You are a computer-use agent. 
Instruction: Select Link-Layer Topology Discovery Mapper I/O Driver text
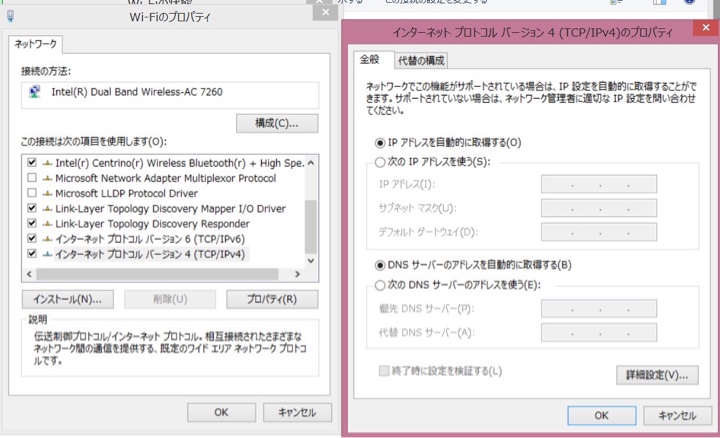(x=170, y=209)
